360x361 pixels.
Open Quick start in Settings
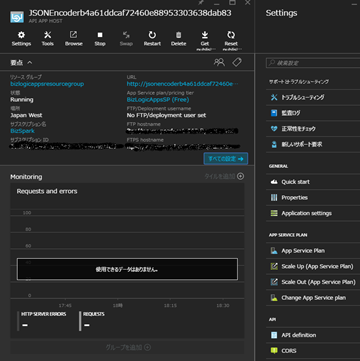(x=313, y=182)
